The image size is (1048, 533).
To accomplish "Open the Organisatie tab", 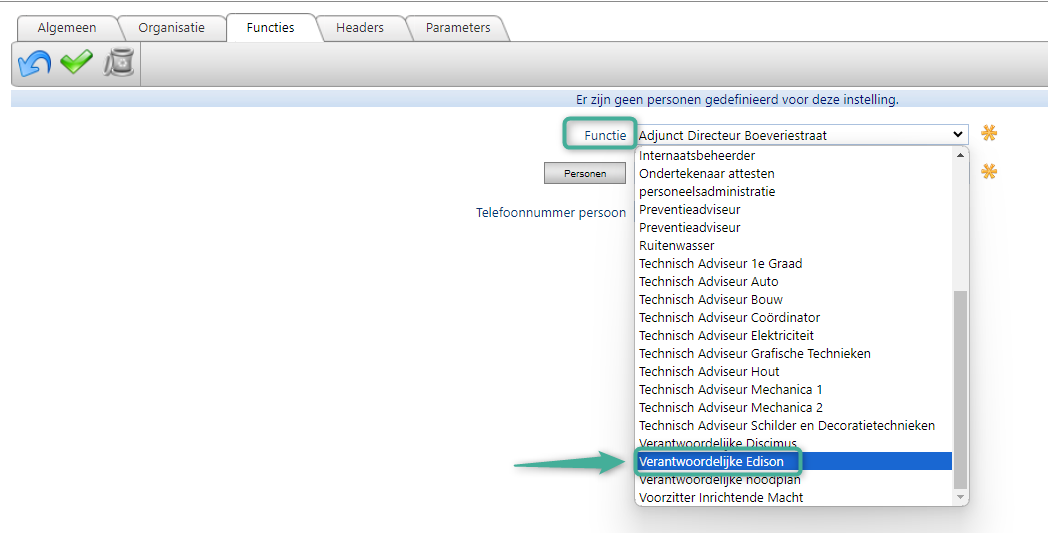I will pos(171,28).
